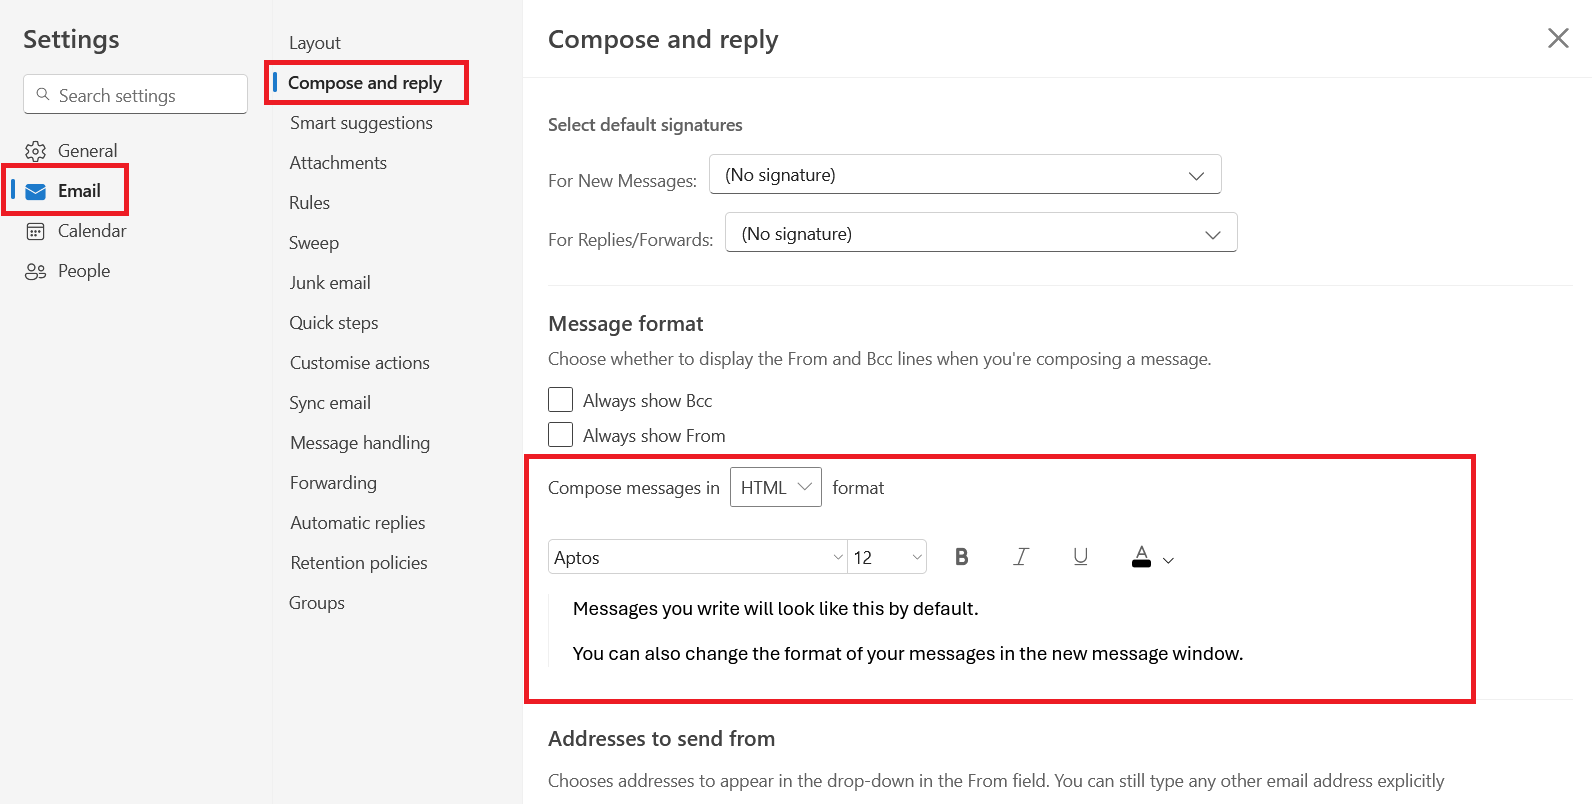Click the 'Addresses to send from' heading
The image size is (1592, 804).
point(661,739)
